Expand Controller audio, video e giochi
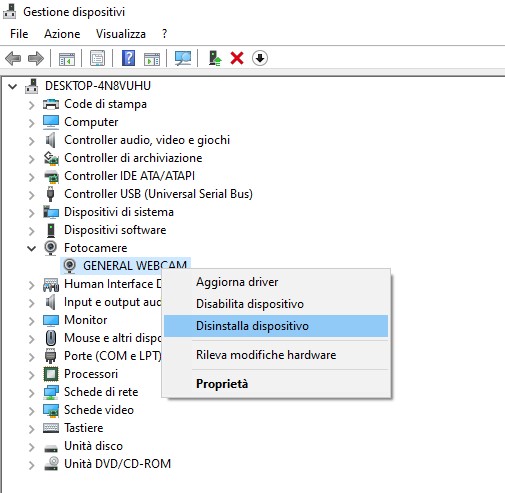505x493 pixels. click(x=32, y=141)
